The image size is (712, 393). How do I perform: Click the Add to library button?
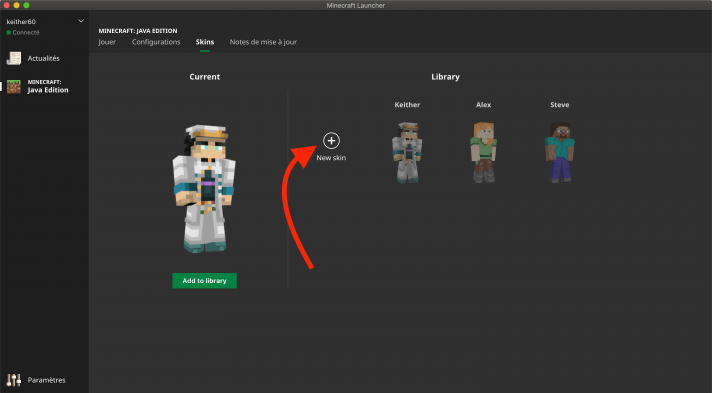click(x=204, y=281)
